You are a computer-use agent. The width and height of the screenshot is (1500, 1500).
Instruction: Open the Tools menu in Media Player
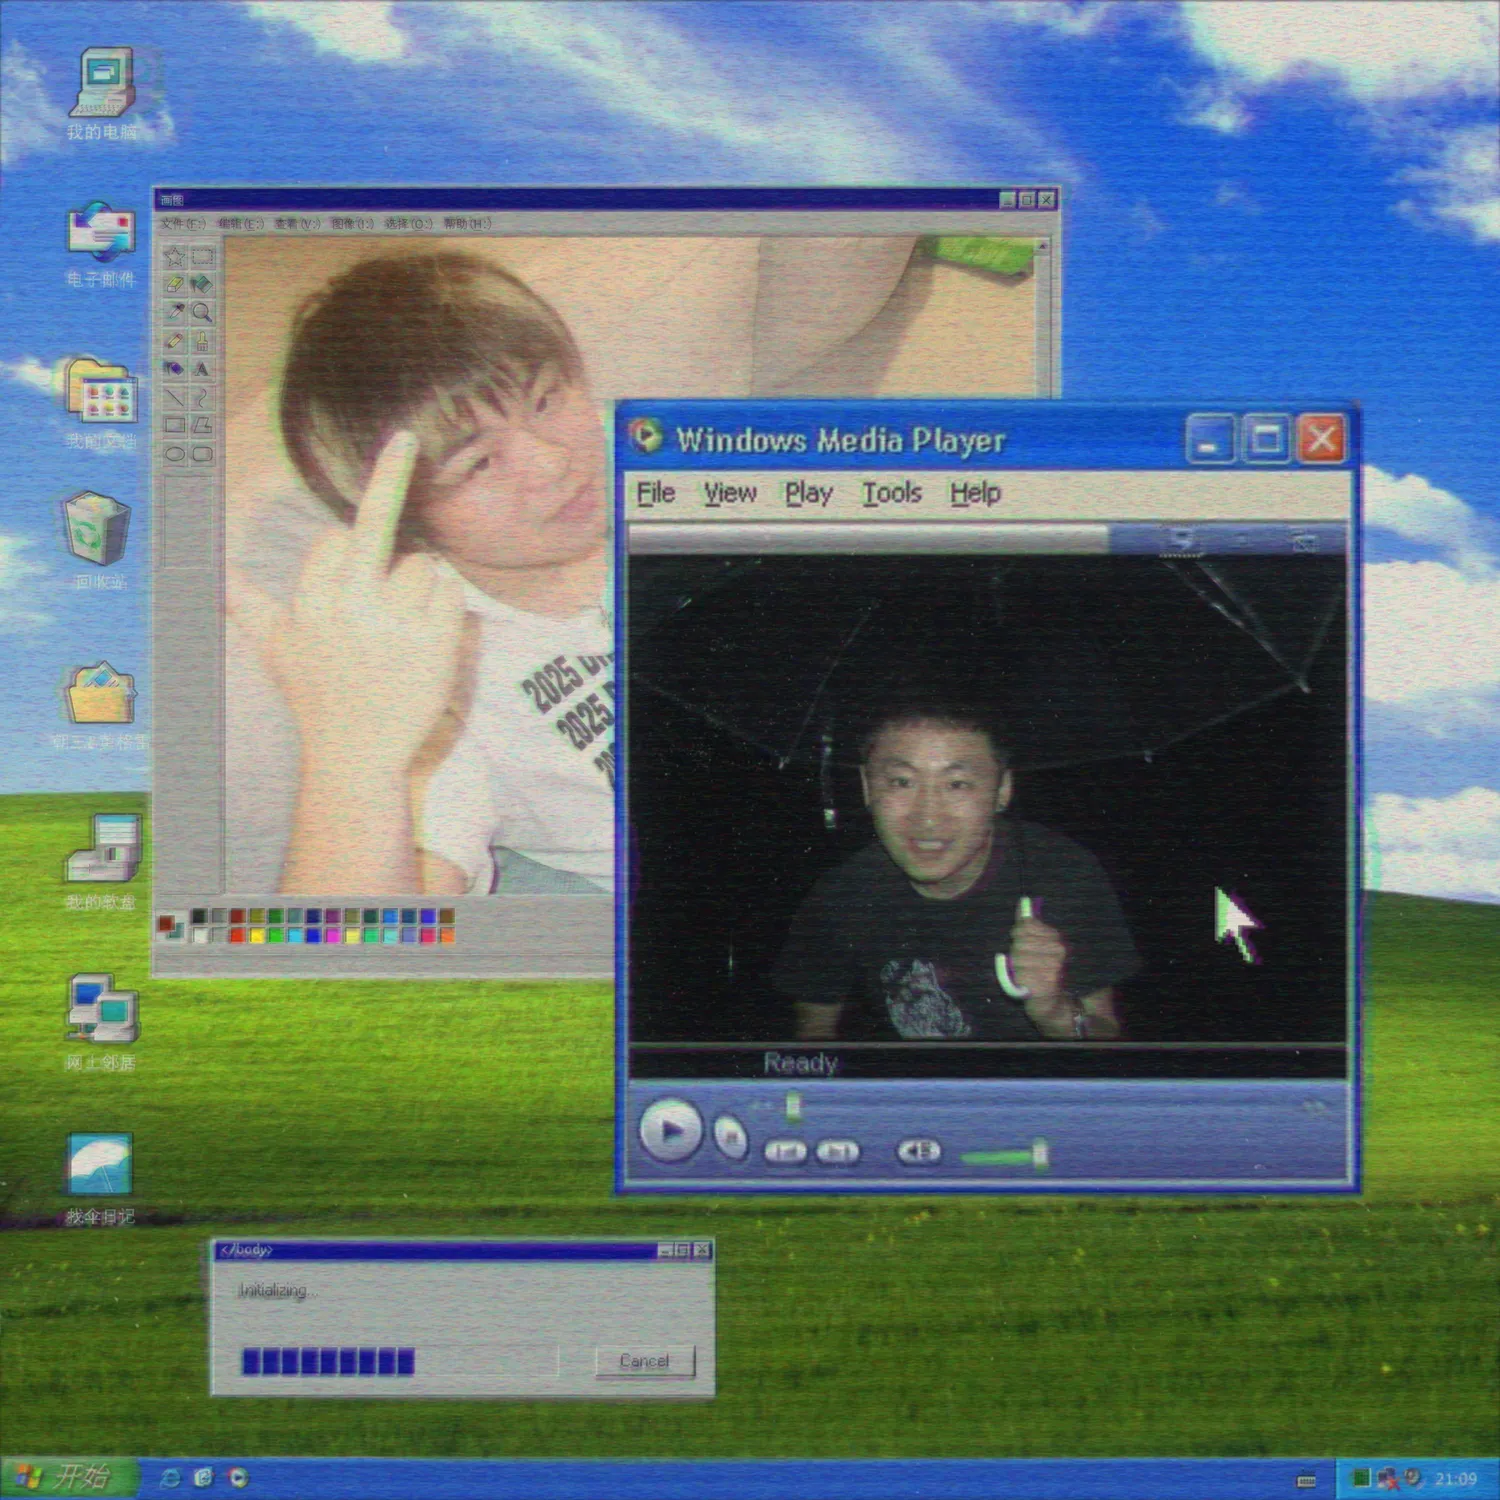[x=891, y=493]
